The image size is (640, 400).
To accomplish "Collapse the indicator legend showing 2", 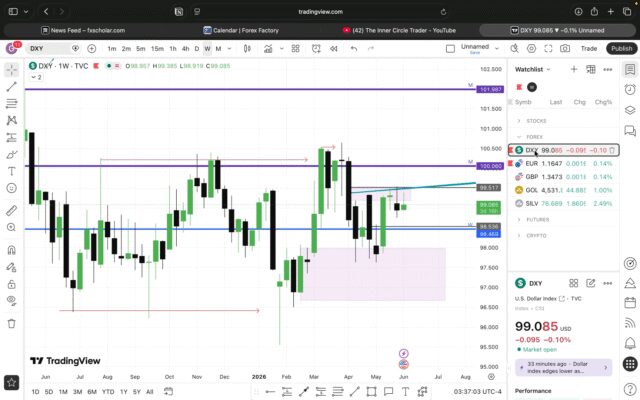I will point(36,77).
